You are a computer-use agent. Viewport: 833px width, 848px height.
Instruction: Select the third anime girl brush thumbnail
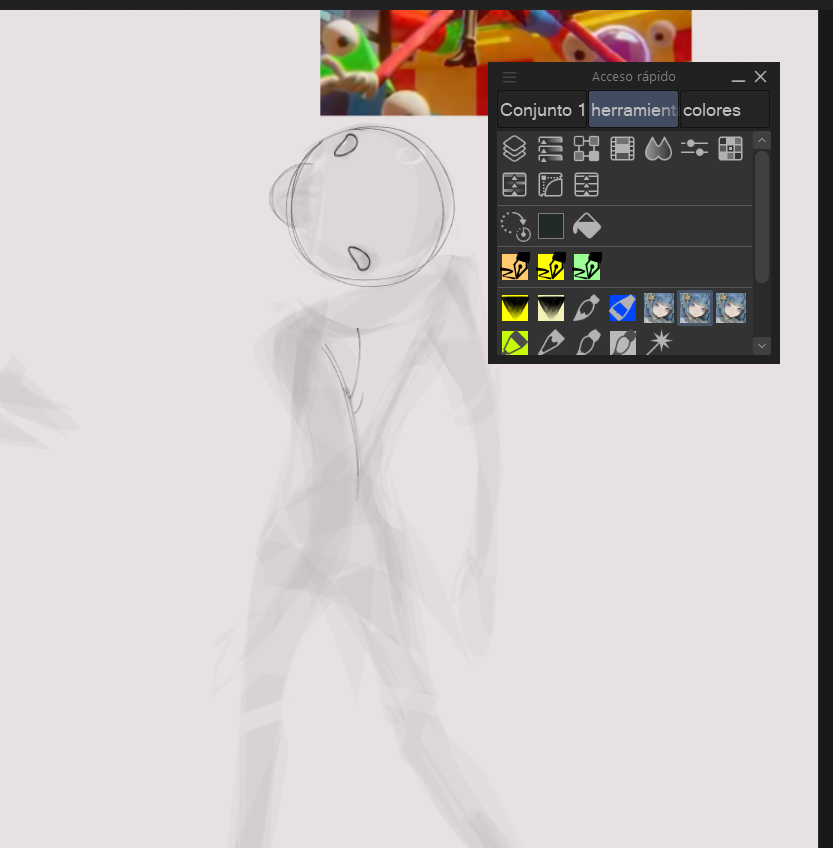click(x=731, y=308)
